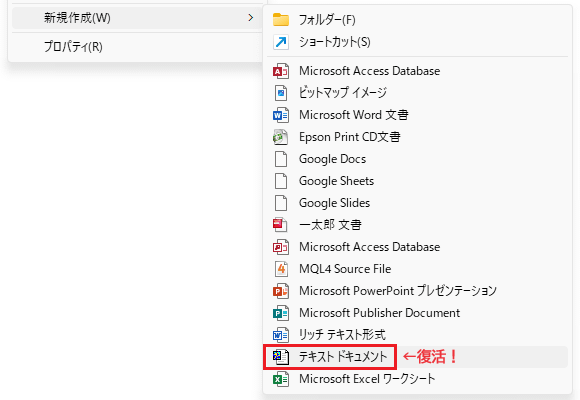Click the teal Publisher document icon
Image resolution: width=580 pixels, height=400 pixels.
coord(281,313)
